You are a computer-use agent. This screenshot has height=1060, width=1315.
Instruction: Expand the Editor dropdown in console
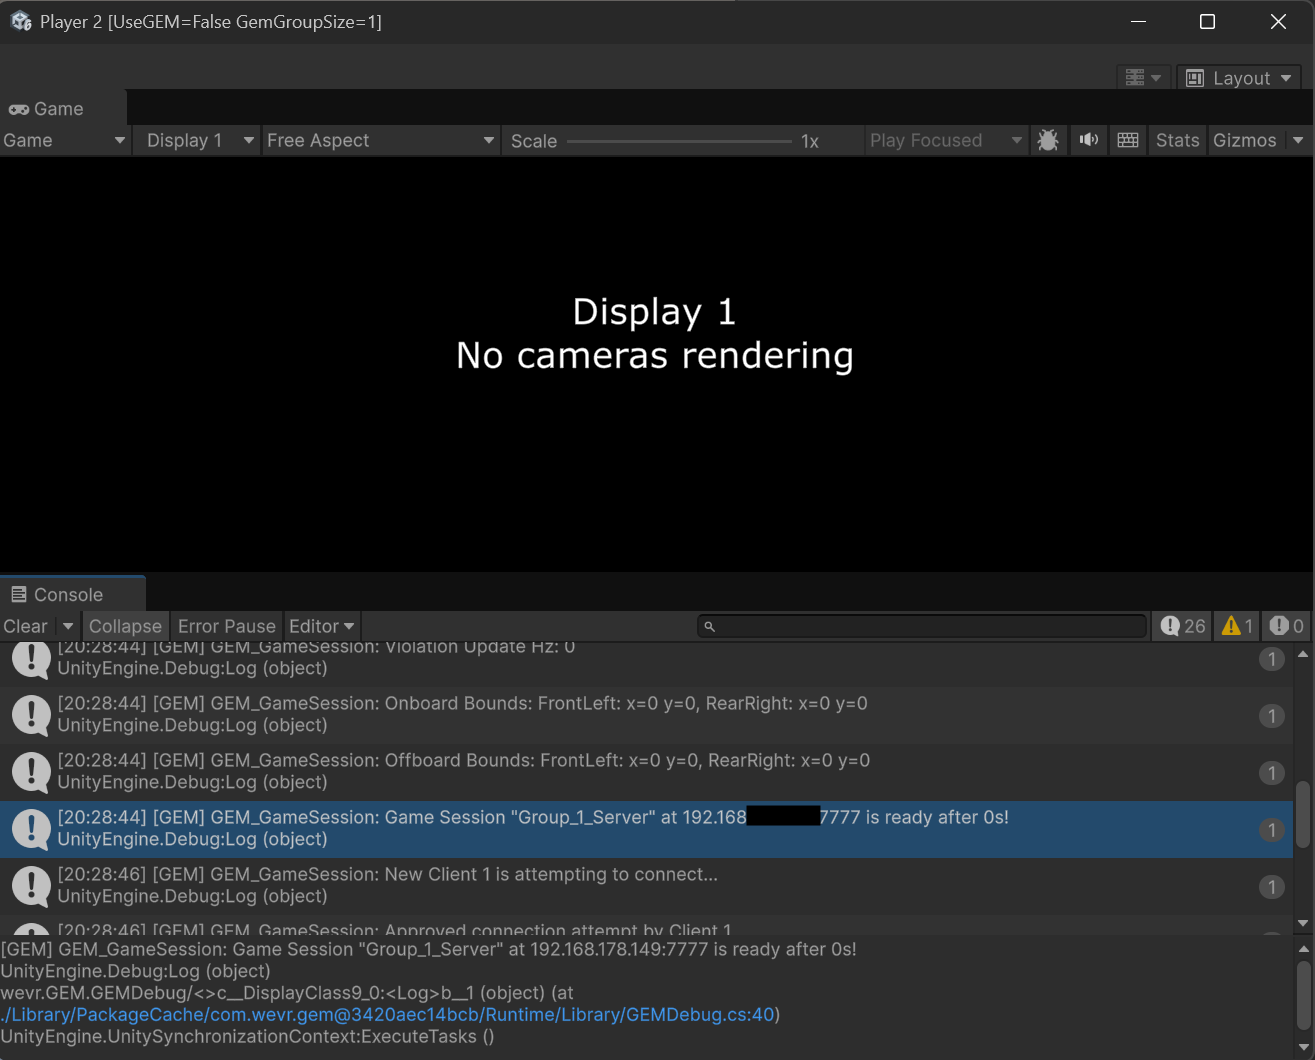pyautogui.click(x=321, y=626)
